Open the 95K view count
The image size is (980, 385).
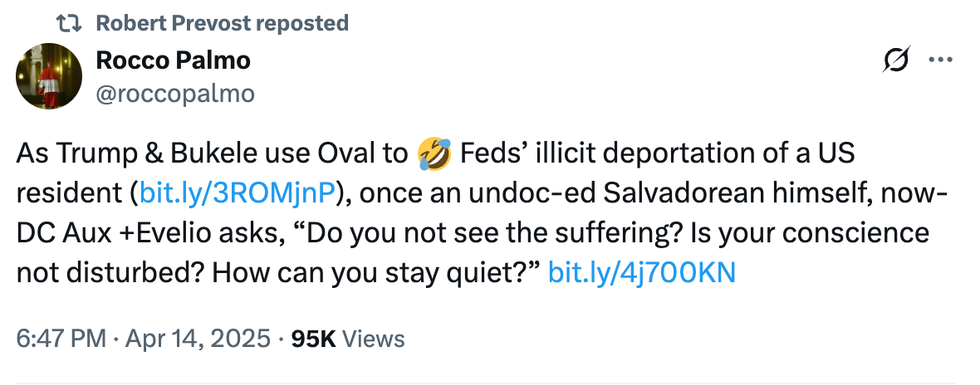(x=314, y=339)
